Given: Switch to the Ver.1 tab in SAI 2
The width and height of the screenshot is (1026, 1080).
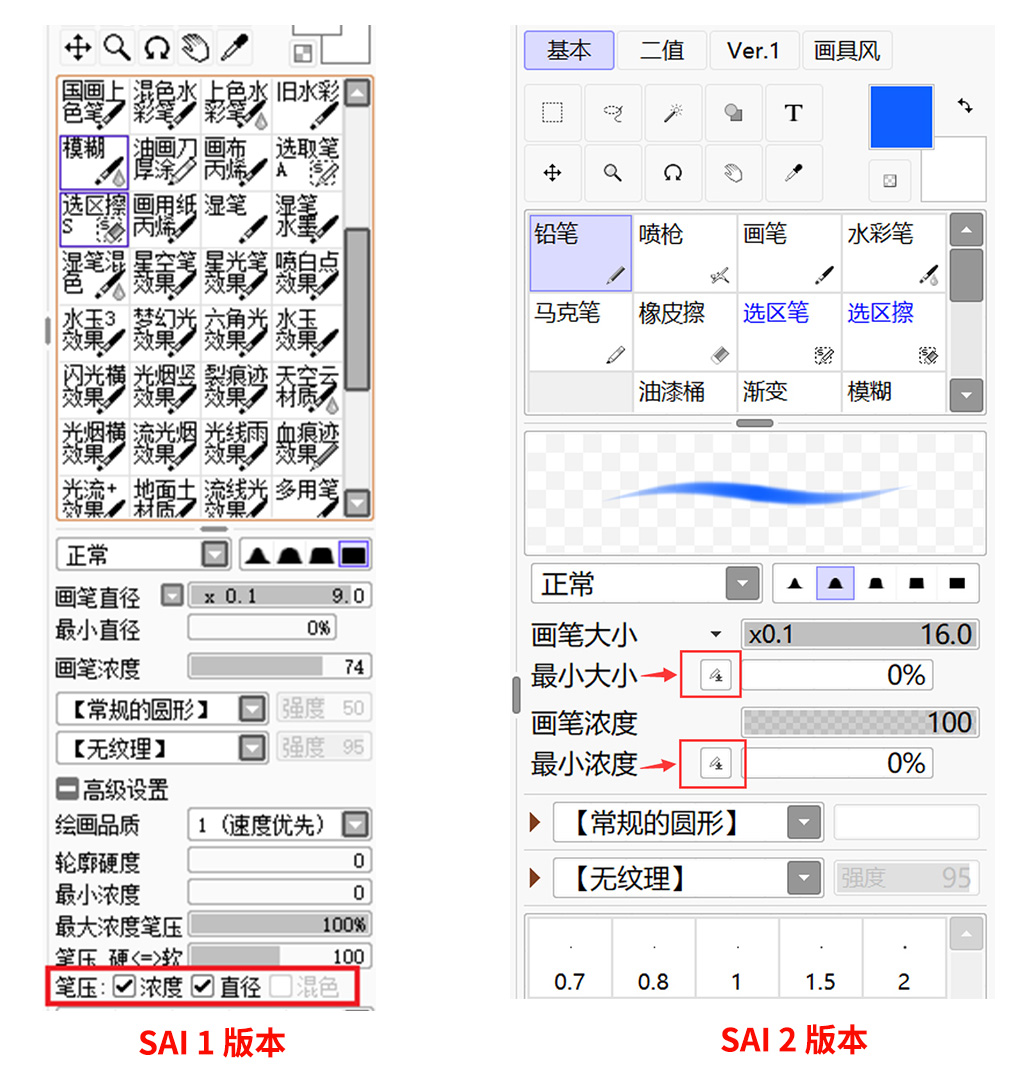Looking at the screenshot, I should tap(754, 50).
